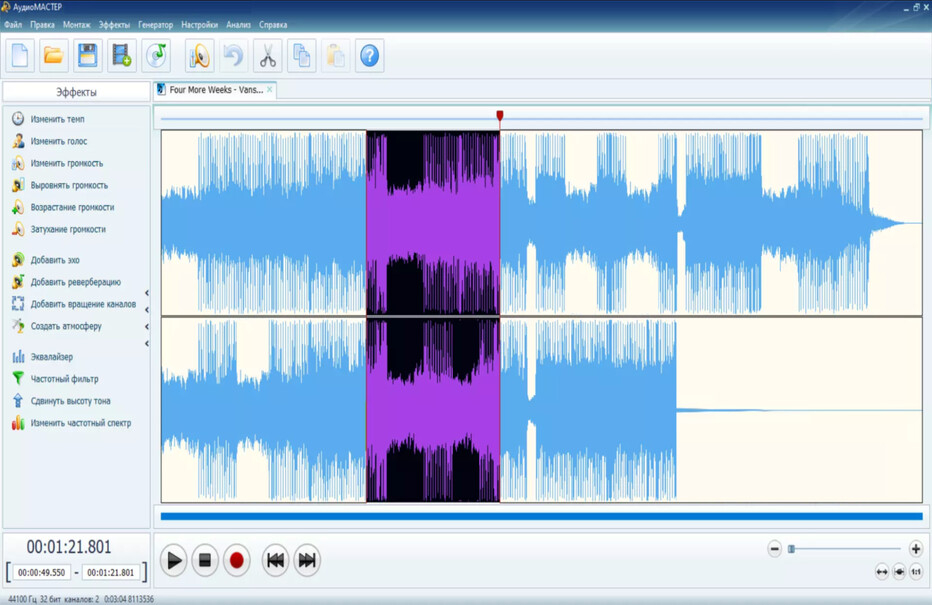This screenshot has height=605, width=932.
Task: Cut the selection with the scissors icon
Action: pyautogui.click(x=267, y=56)
